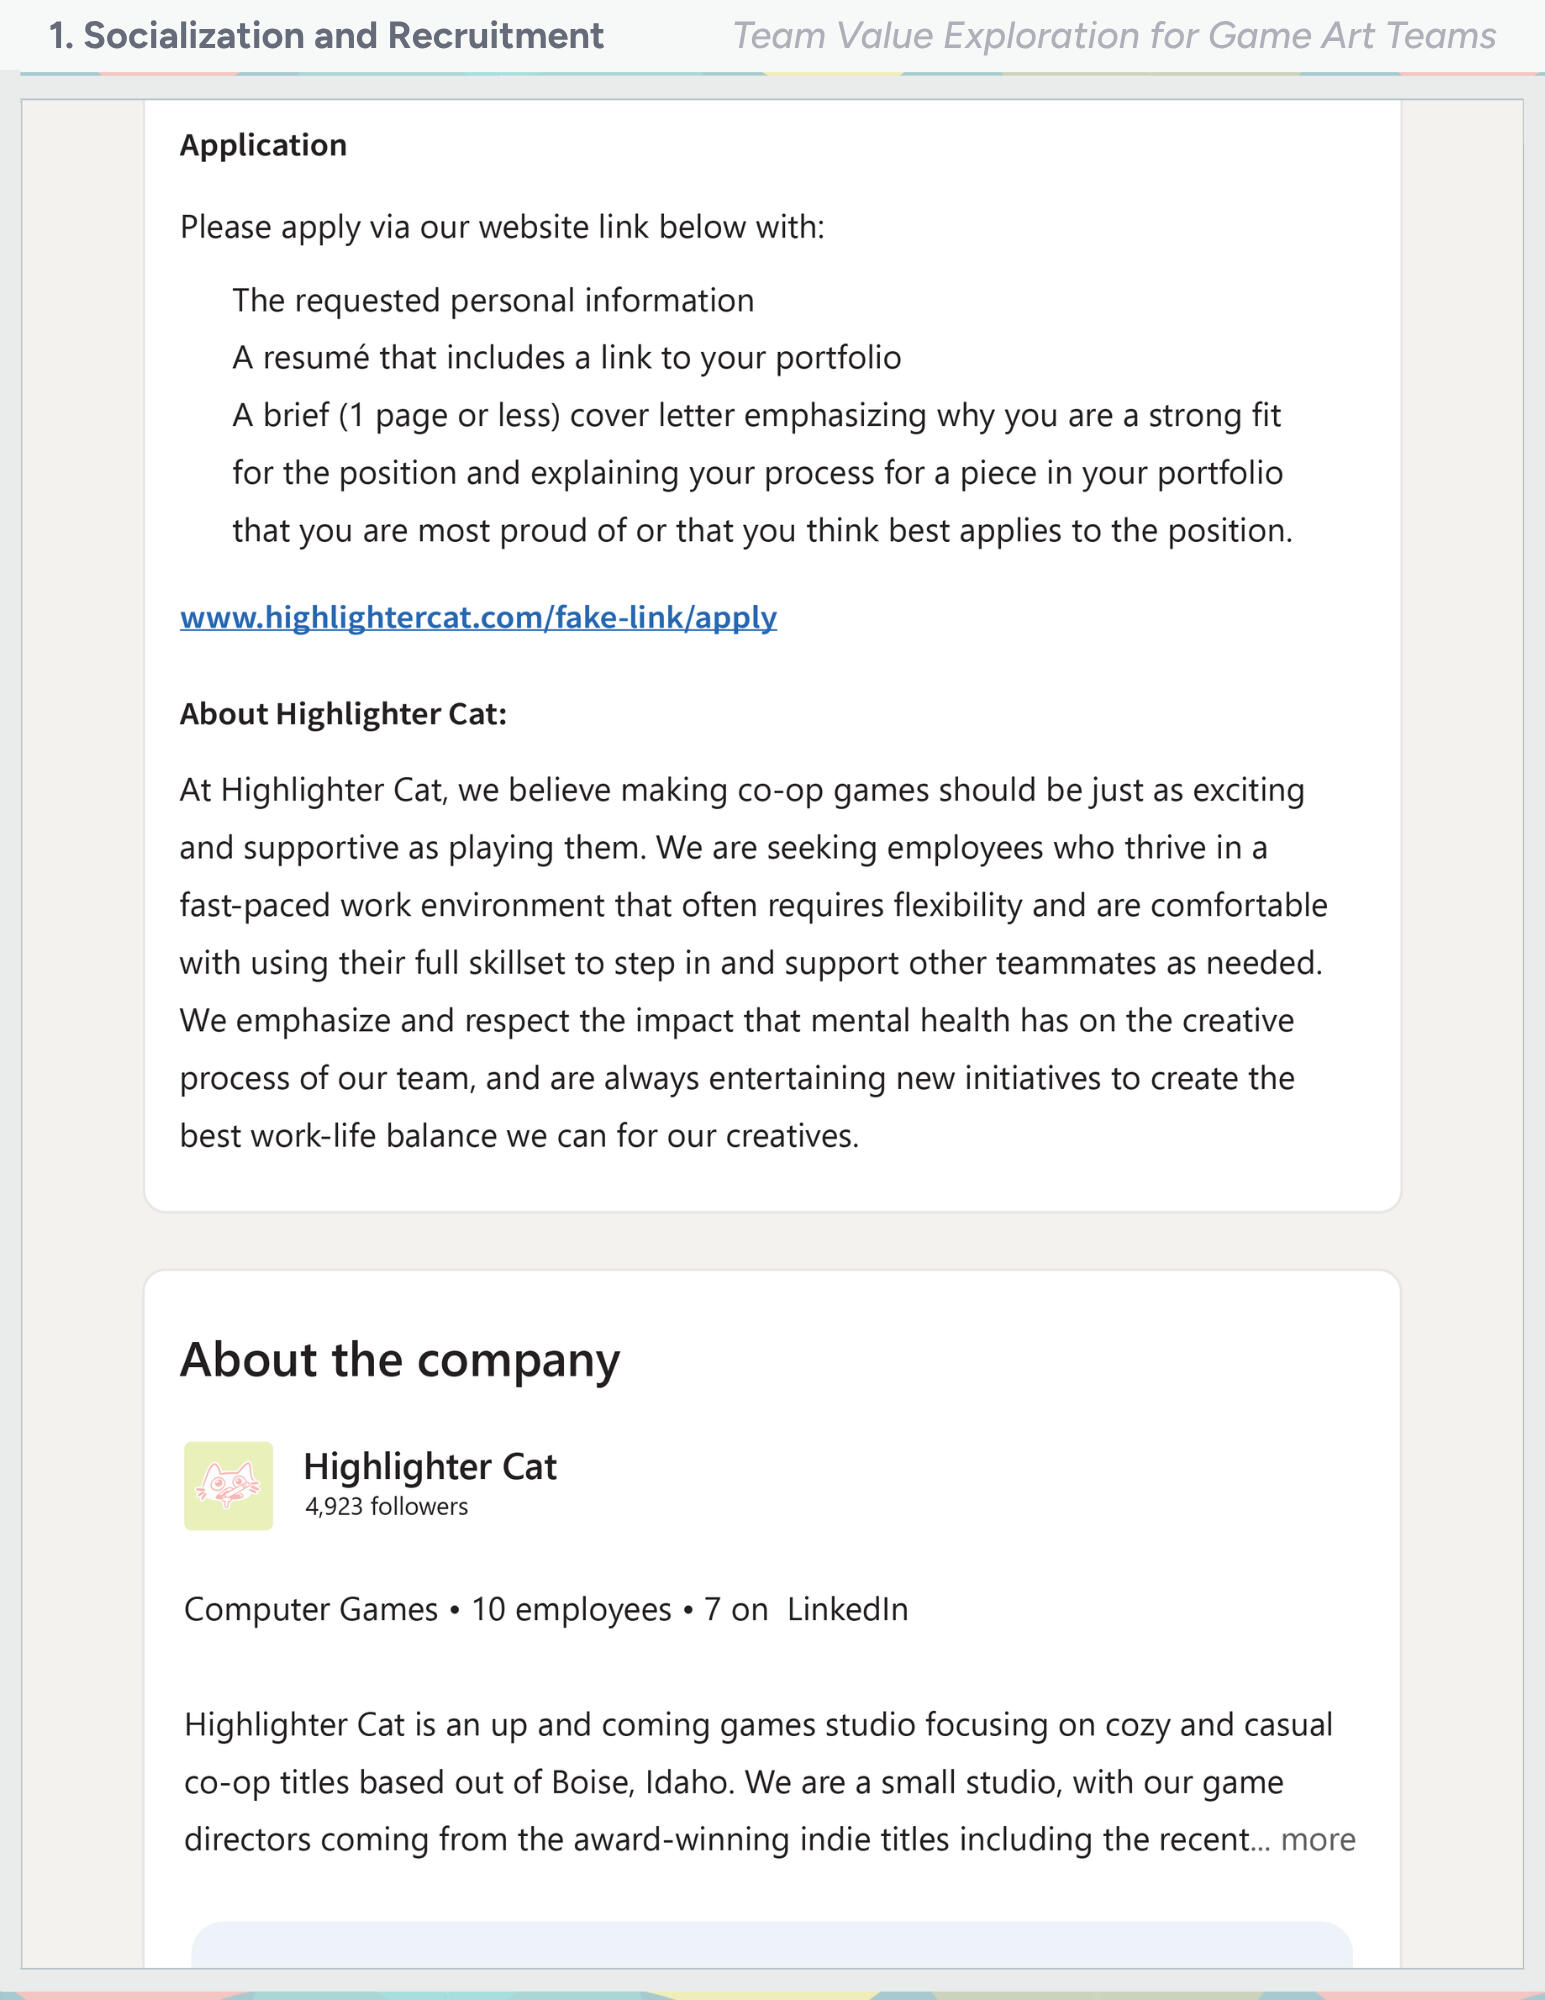Click "The requested personal information" list item
Image resolution: width=1545 pixels, height=2000 pixels.
click(493, 300)
